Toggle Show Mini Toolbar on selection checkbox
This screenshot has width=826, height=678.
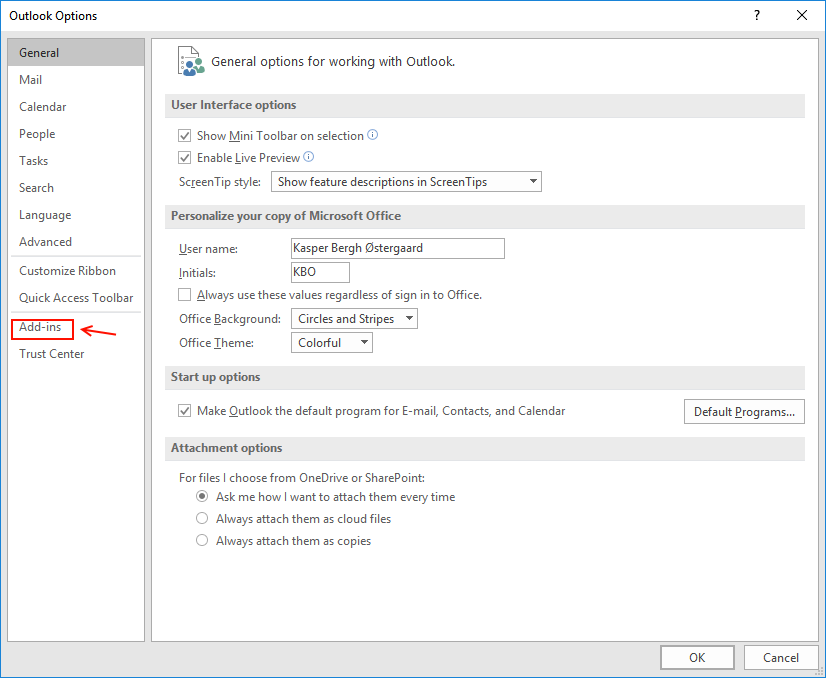point(184,136)
